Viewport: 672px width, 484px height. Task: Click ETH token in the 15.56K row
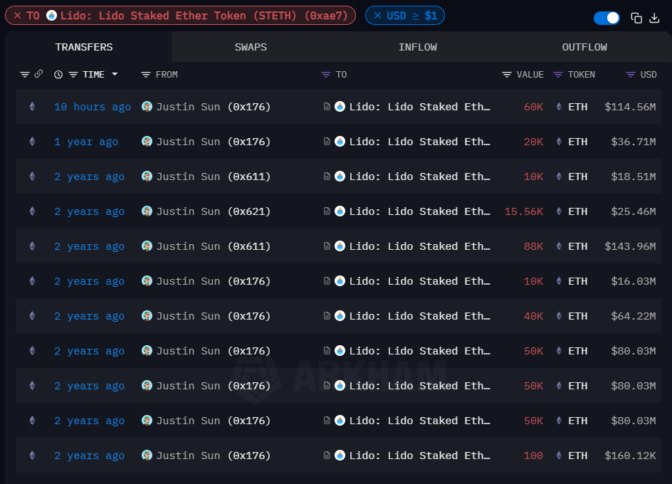point(577,211)
